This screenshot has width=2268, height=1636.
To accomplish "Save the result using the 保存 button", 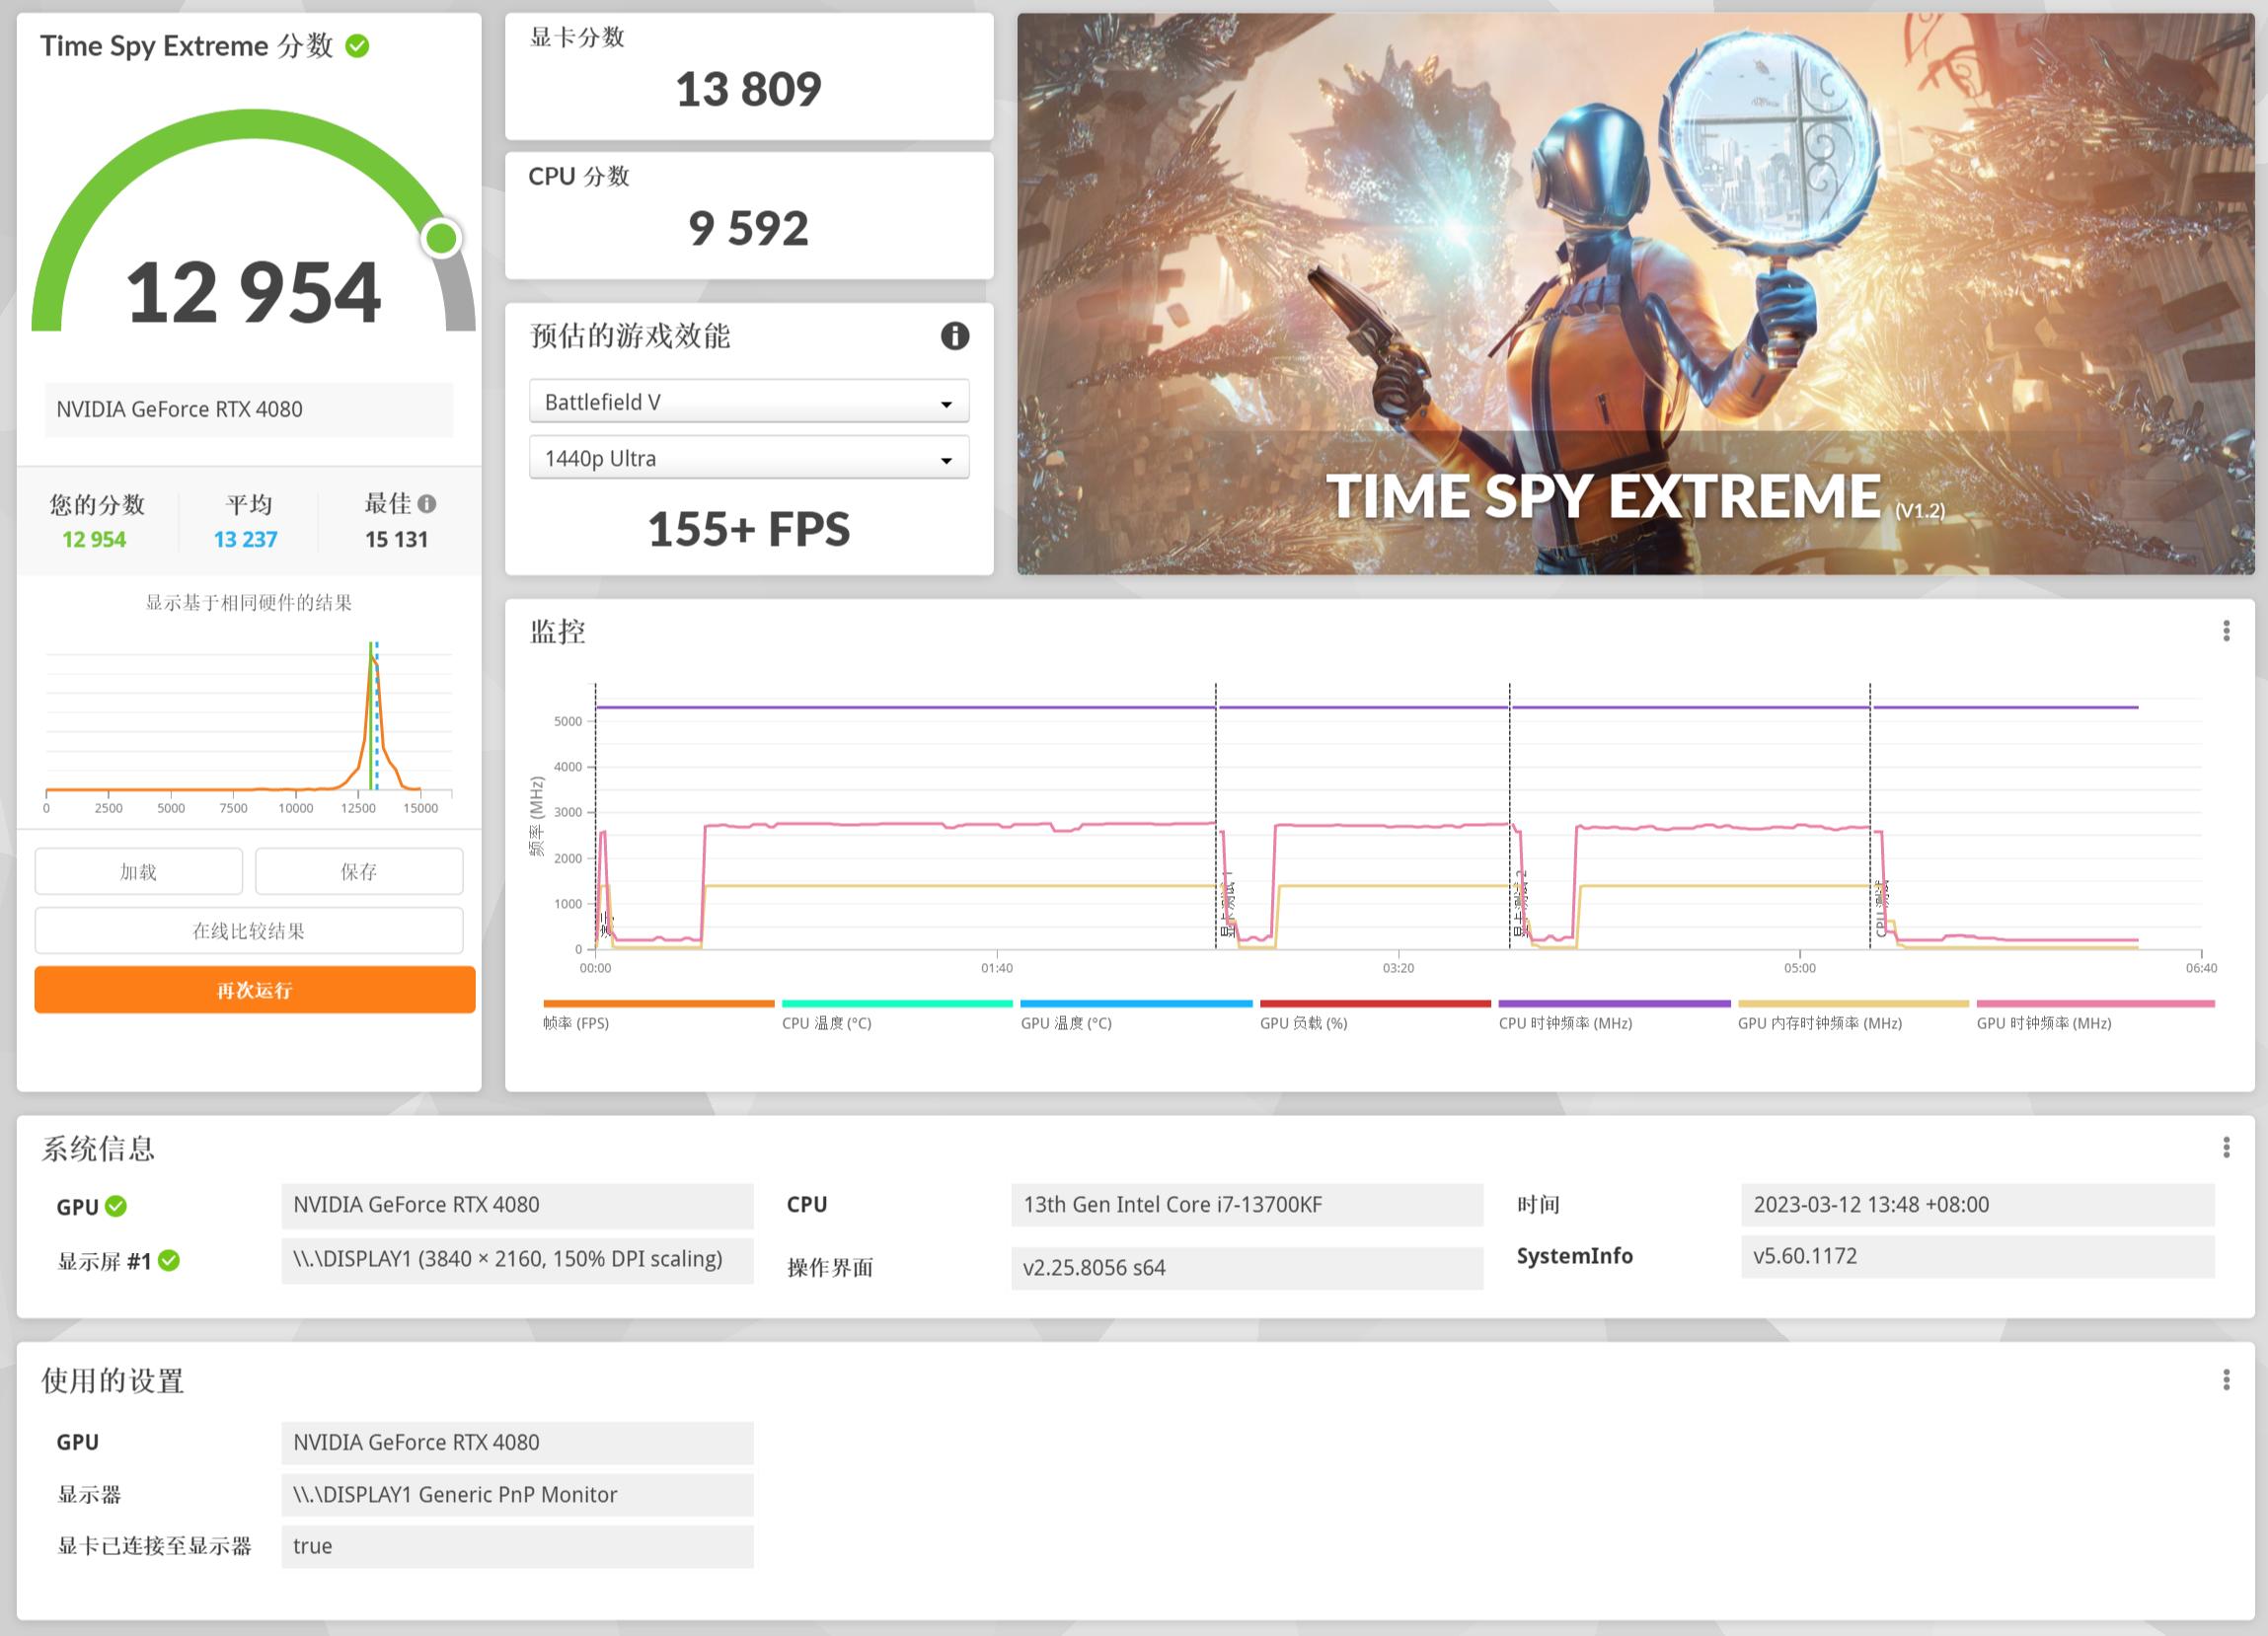I will 359,871.
